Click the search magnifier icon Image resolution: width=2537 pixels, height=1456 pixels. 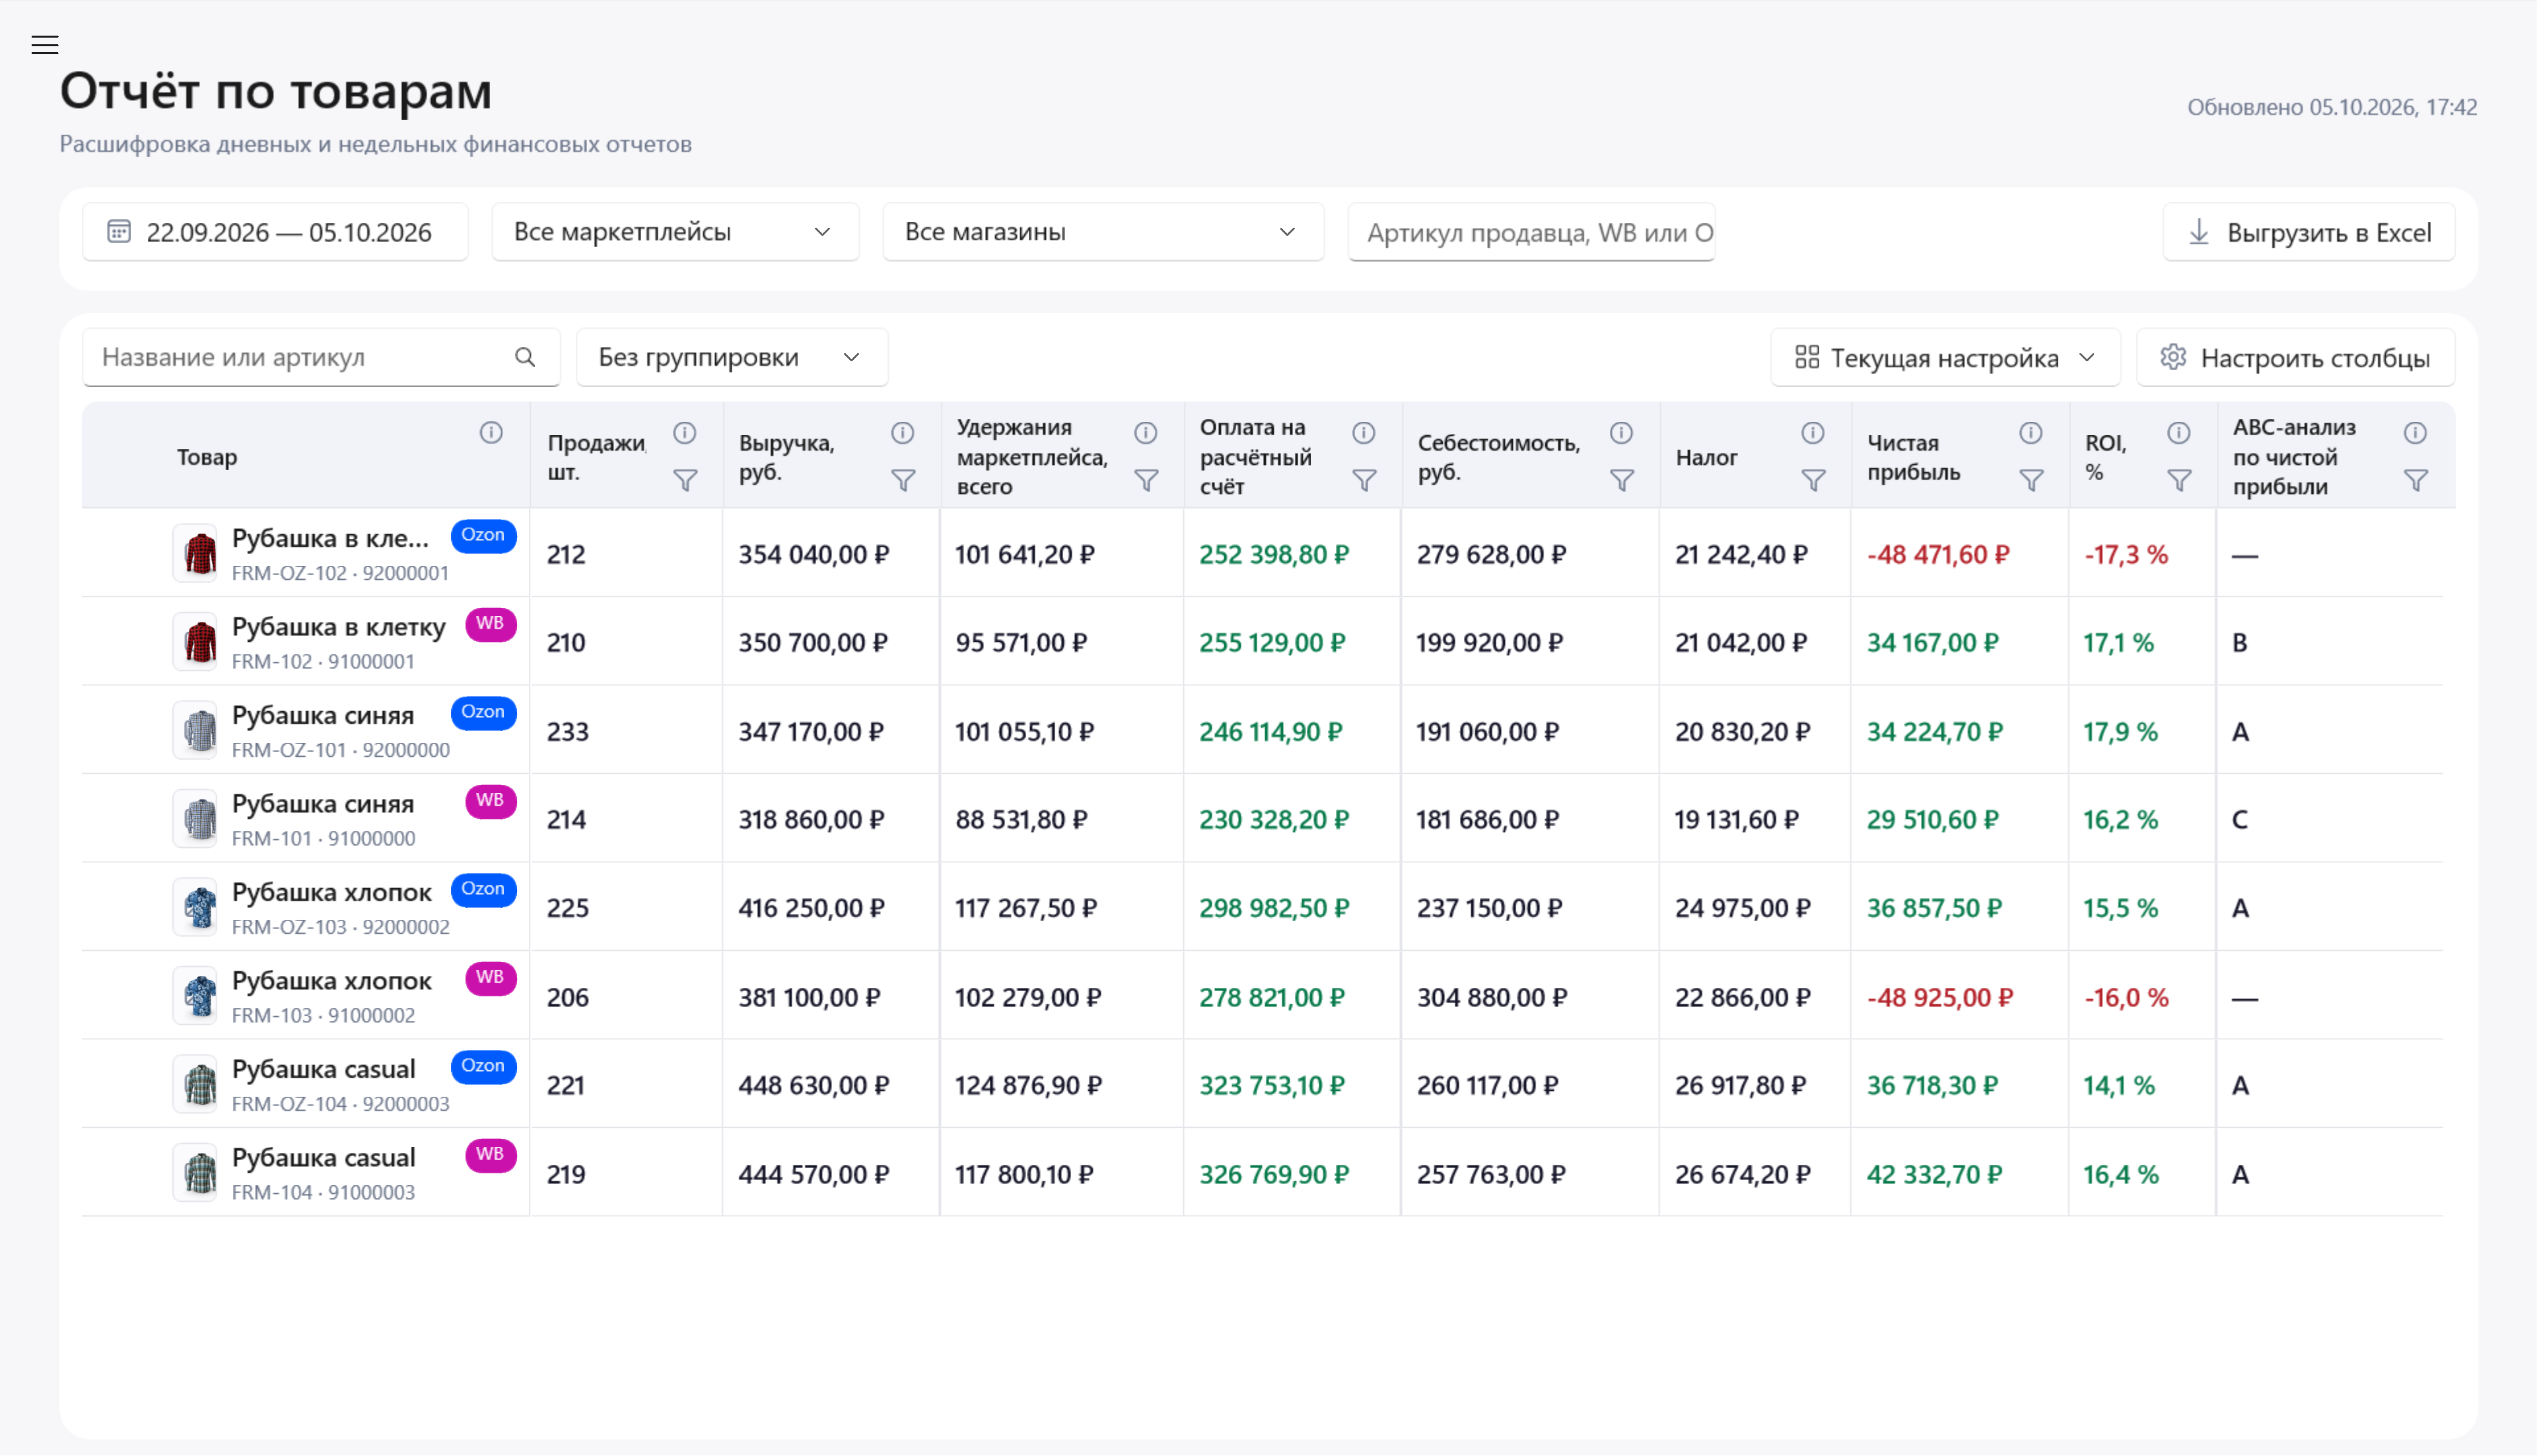pyautogui.click(x=525, y=357)
